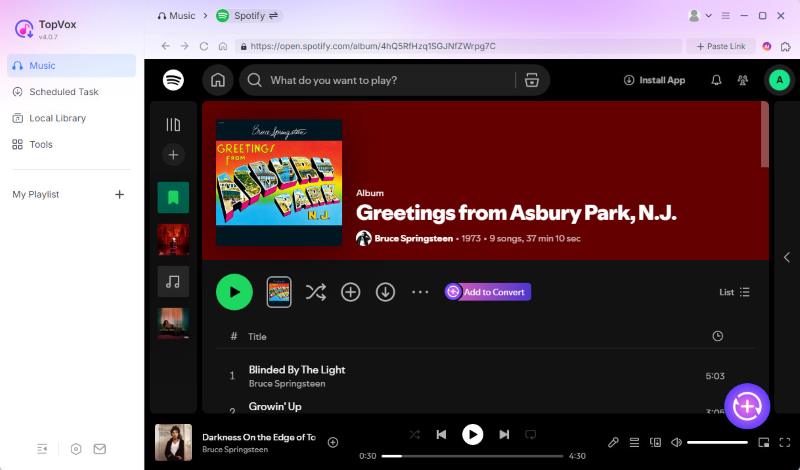
Task: Open Darkness On the Edge track title
Action: (259, 437)
